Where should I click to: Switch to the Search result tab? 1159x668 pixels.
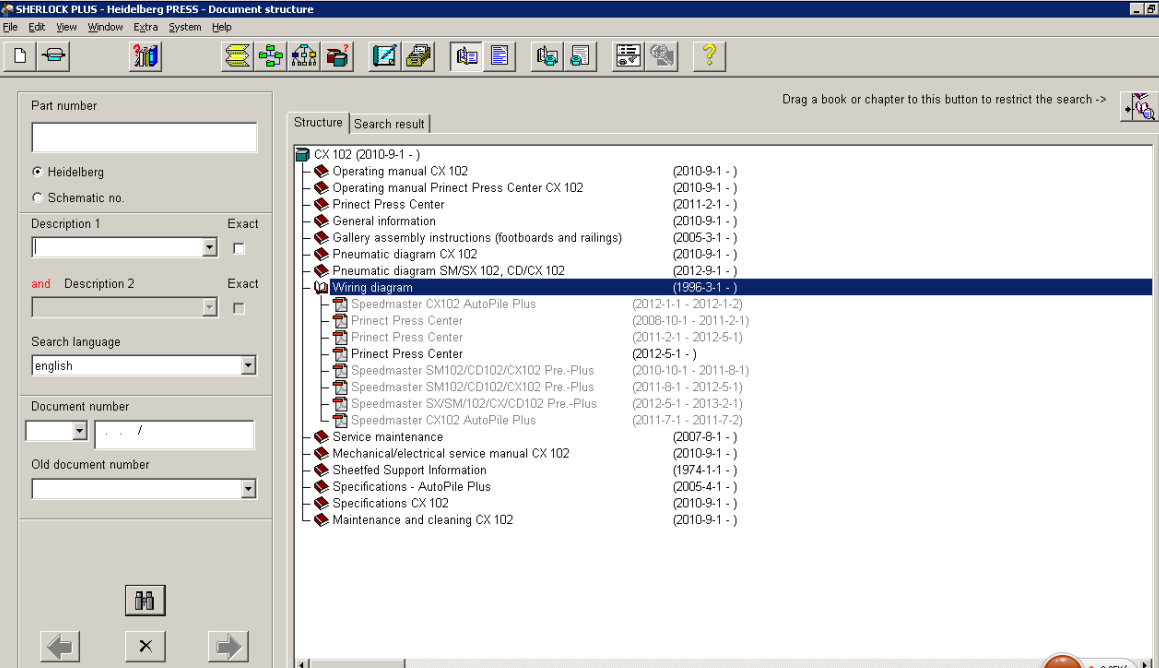[389, 124]
